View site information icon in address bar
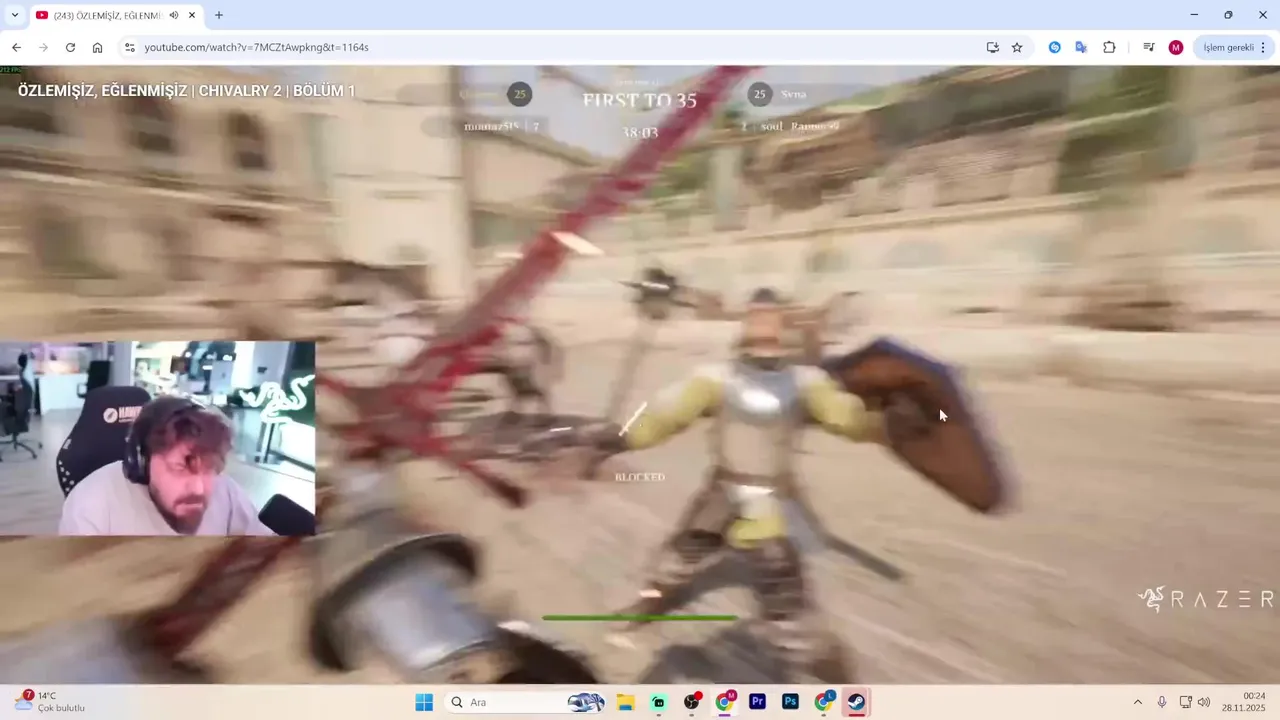1280x720 pixels. (129, 47)
